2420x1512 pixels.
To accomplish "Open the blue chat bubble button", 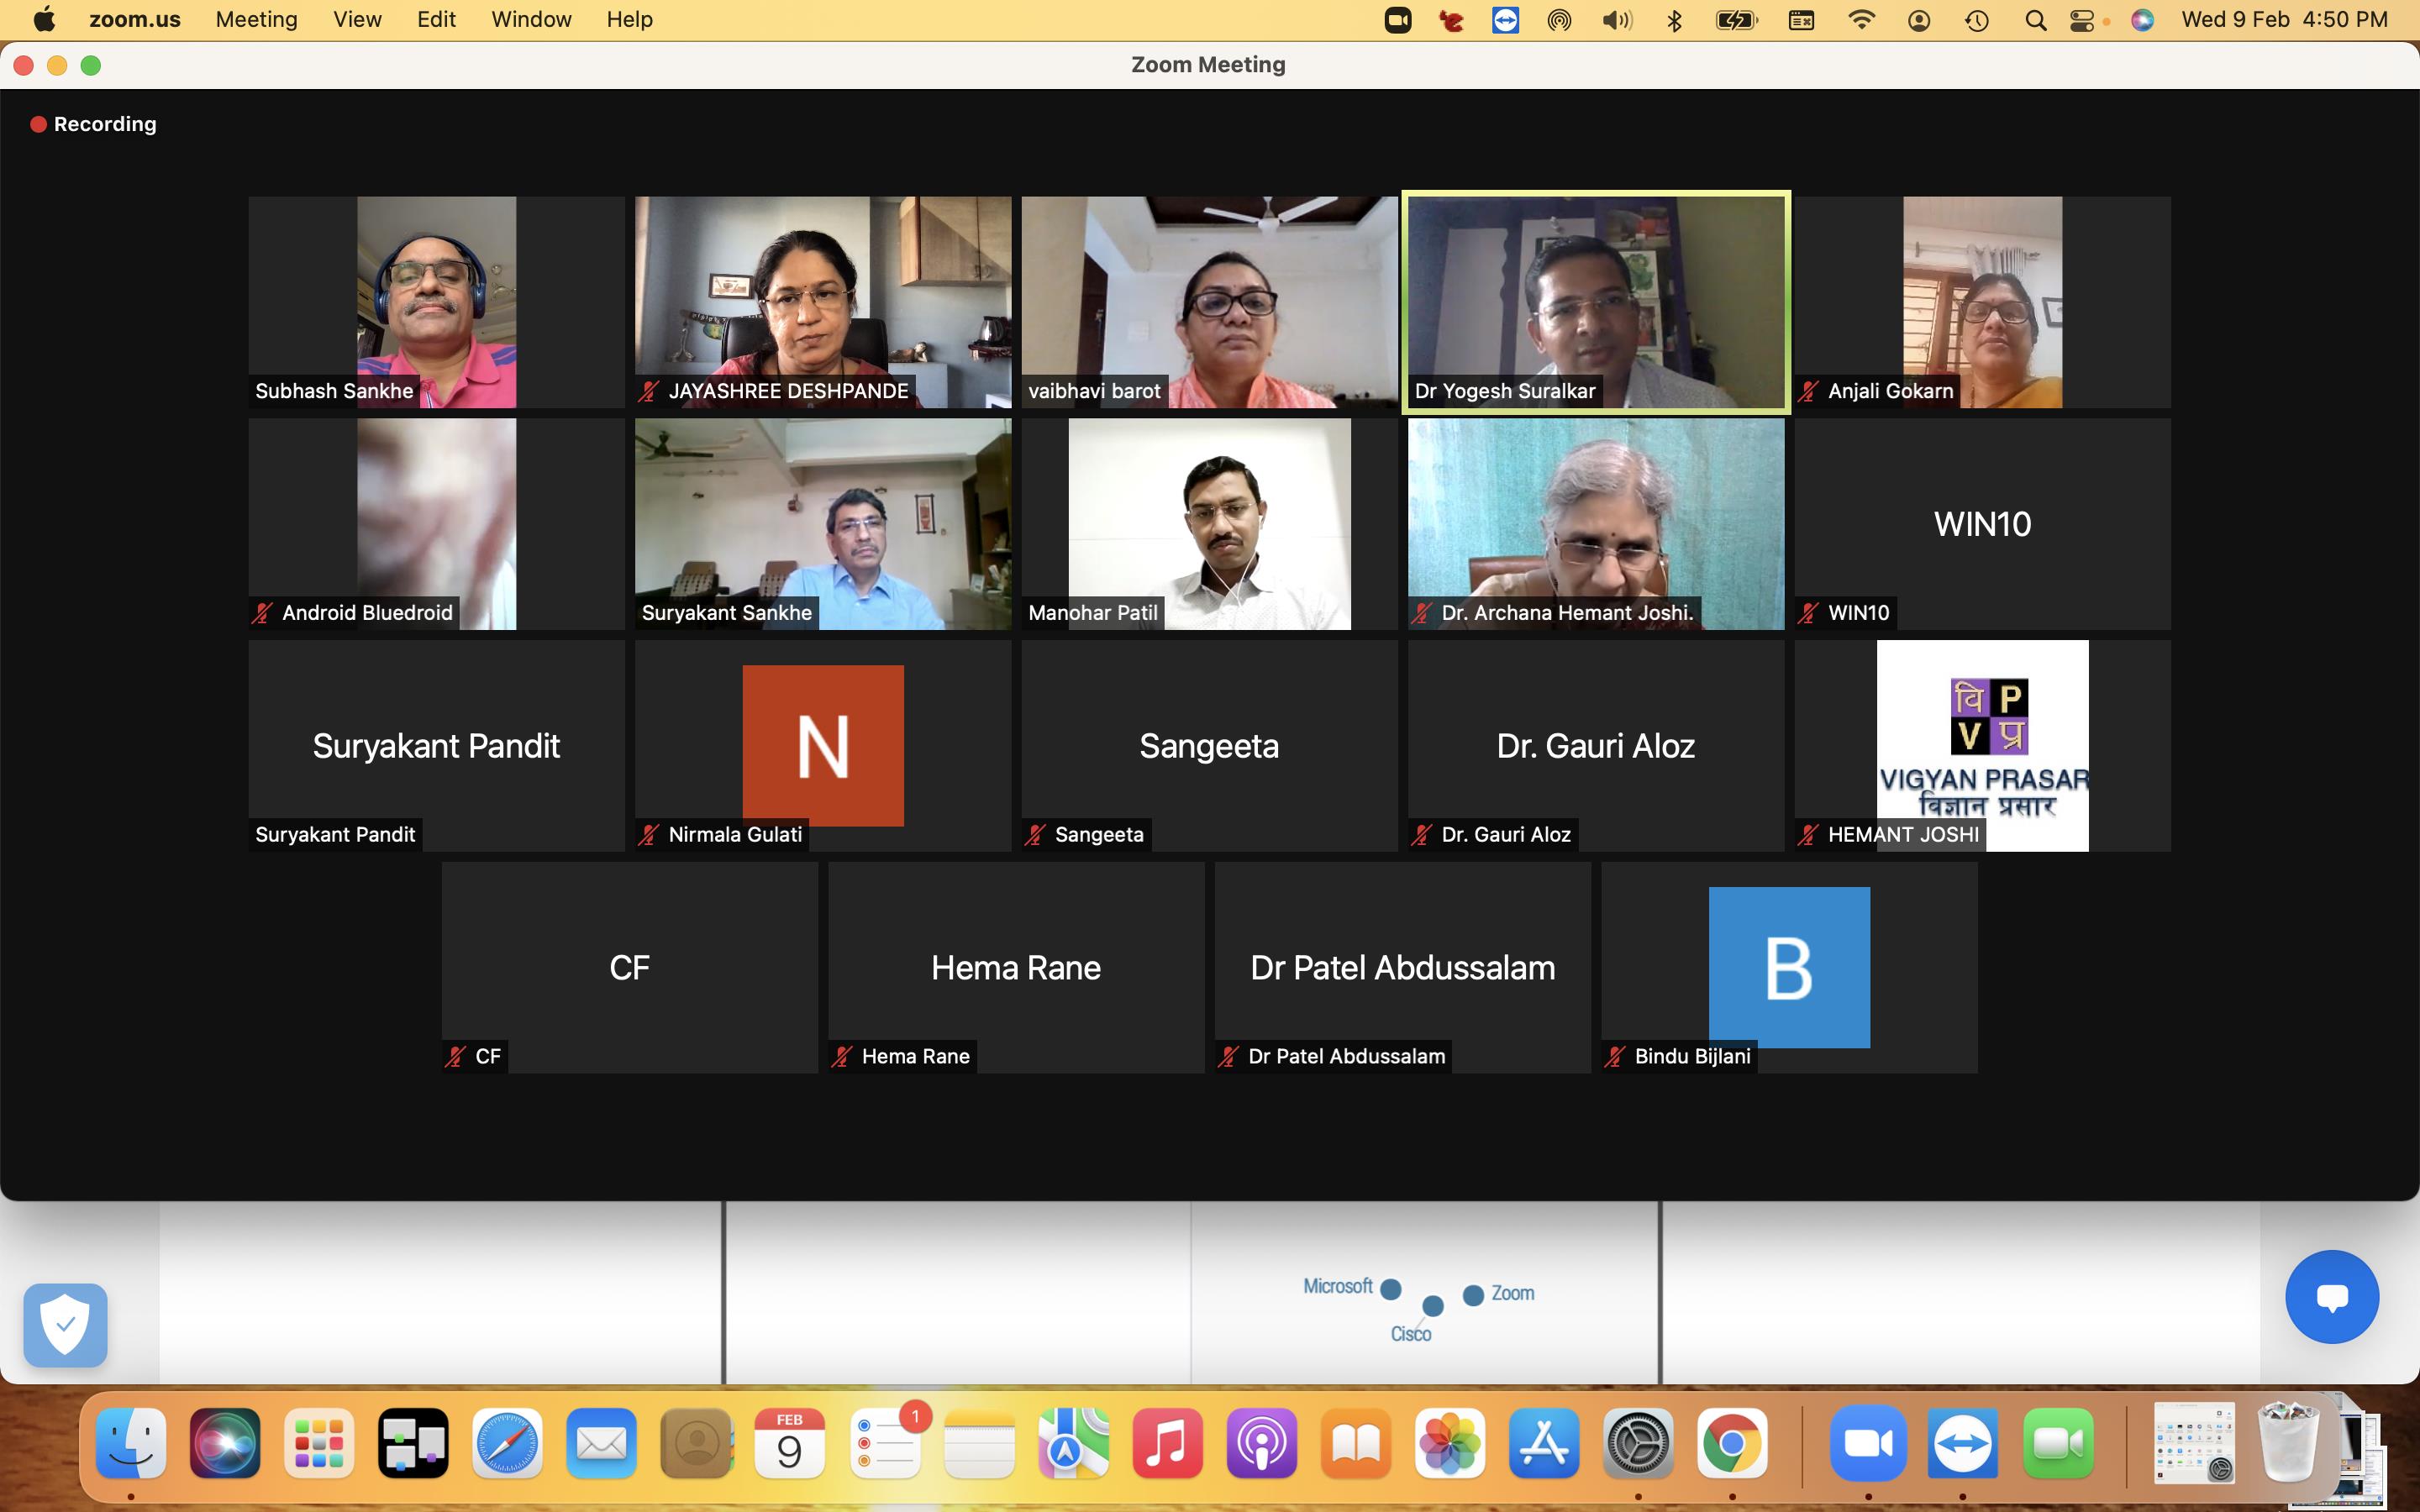I will tap(2332, 1297).
